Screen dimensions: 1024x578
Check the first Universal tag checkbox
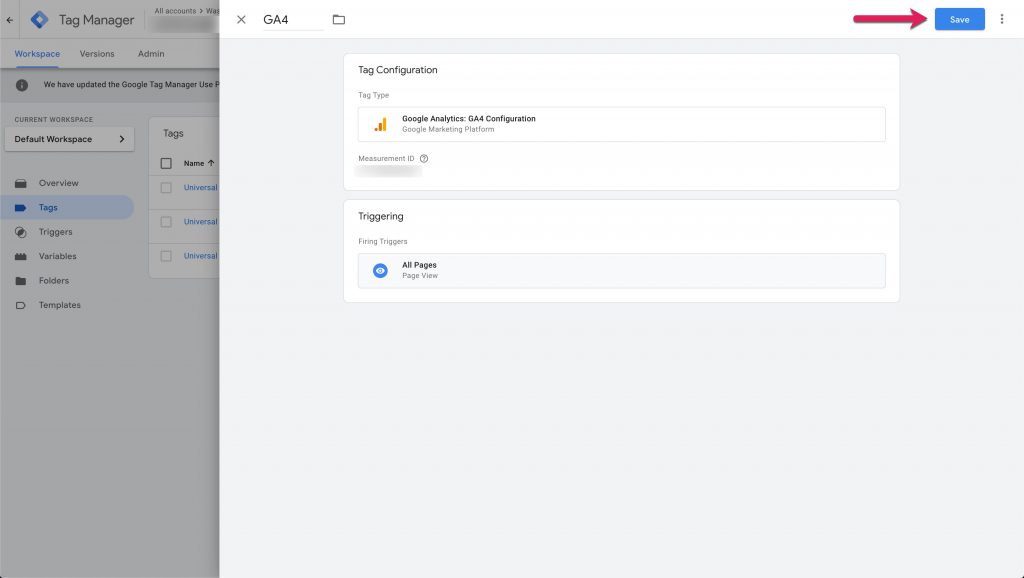point(166,188)
